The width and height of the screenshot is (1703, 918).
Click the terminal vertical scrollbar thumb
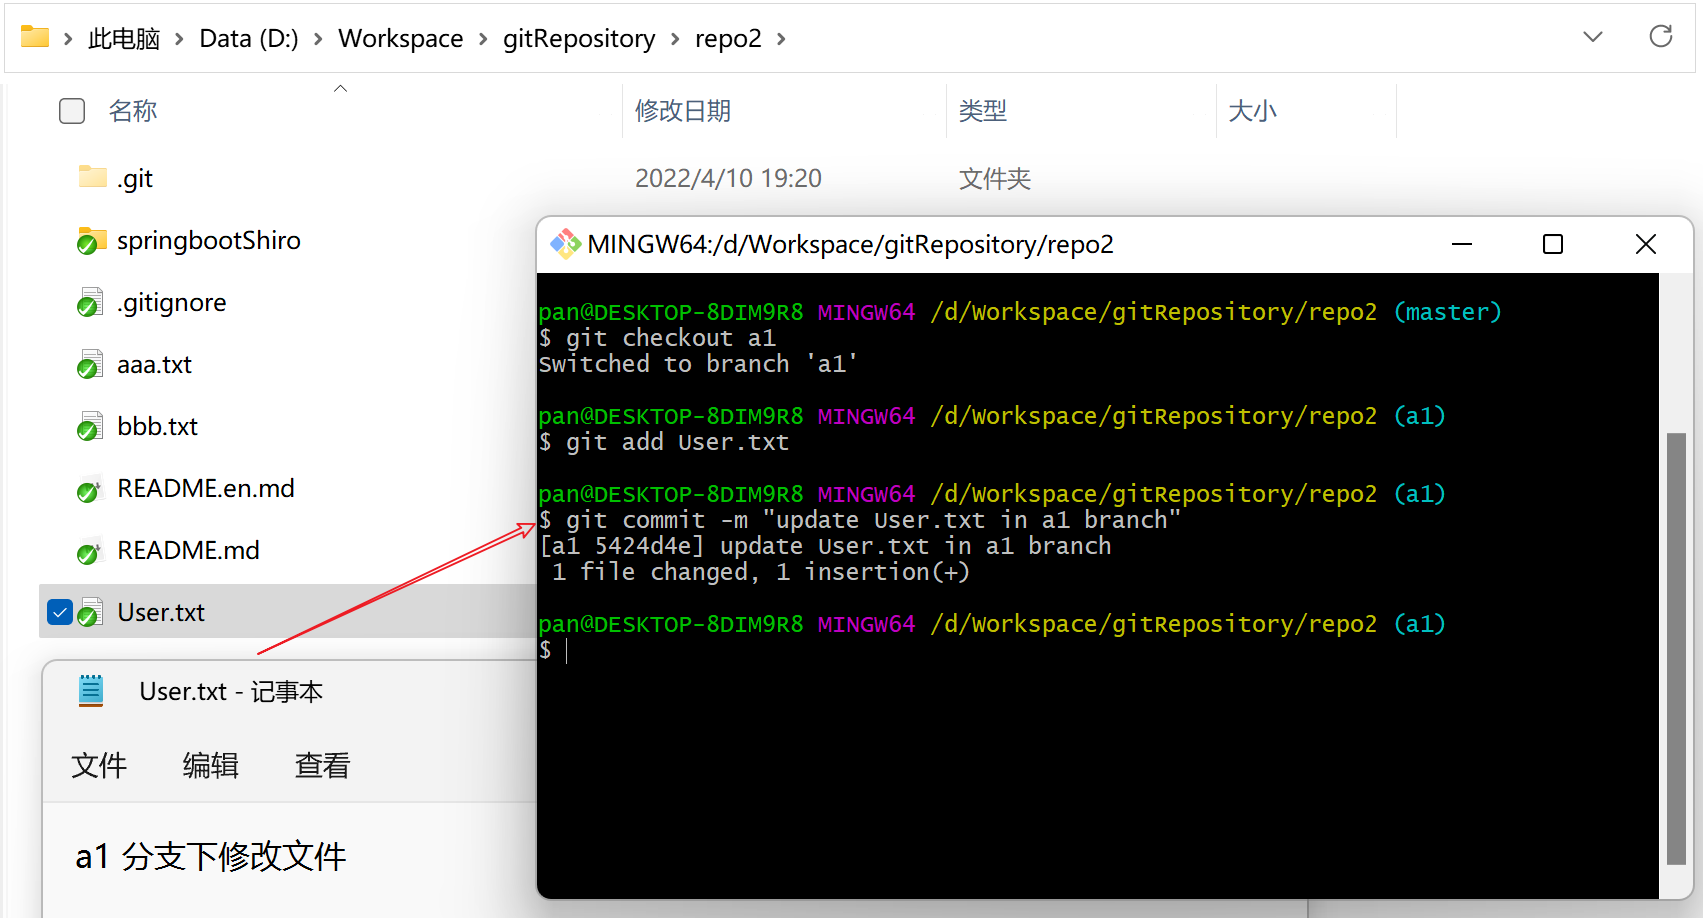click(1676, 648)
